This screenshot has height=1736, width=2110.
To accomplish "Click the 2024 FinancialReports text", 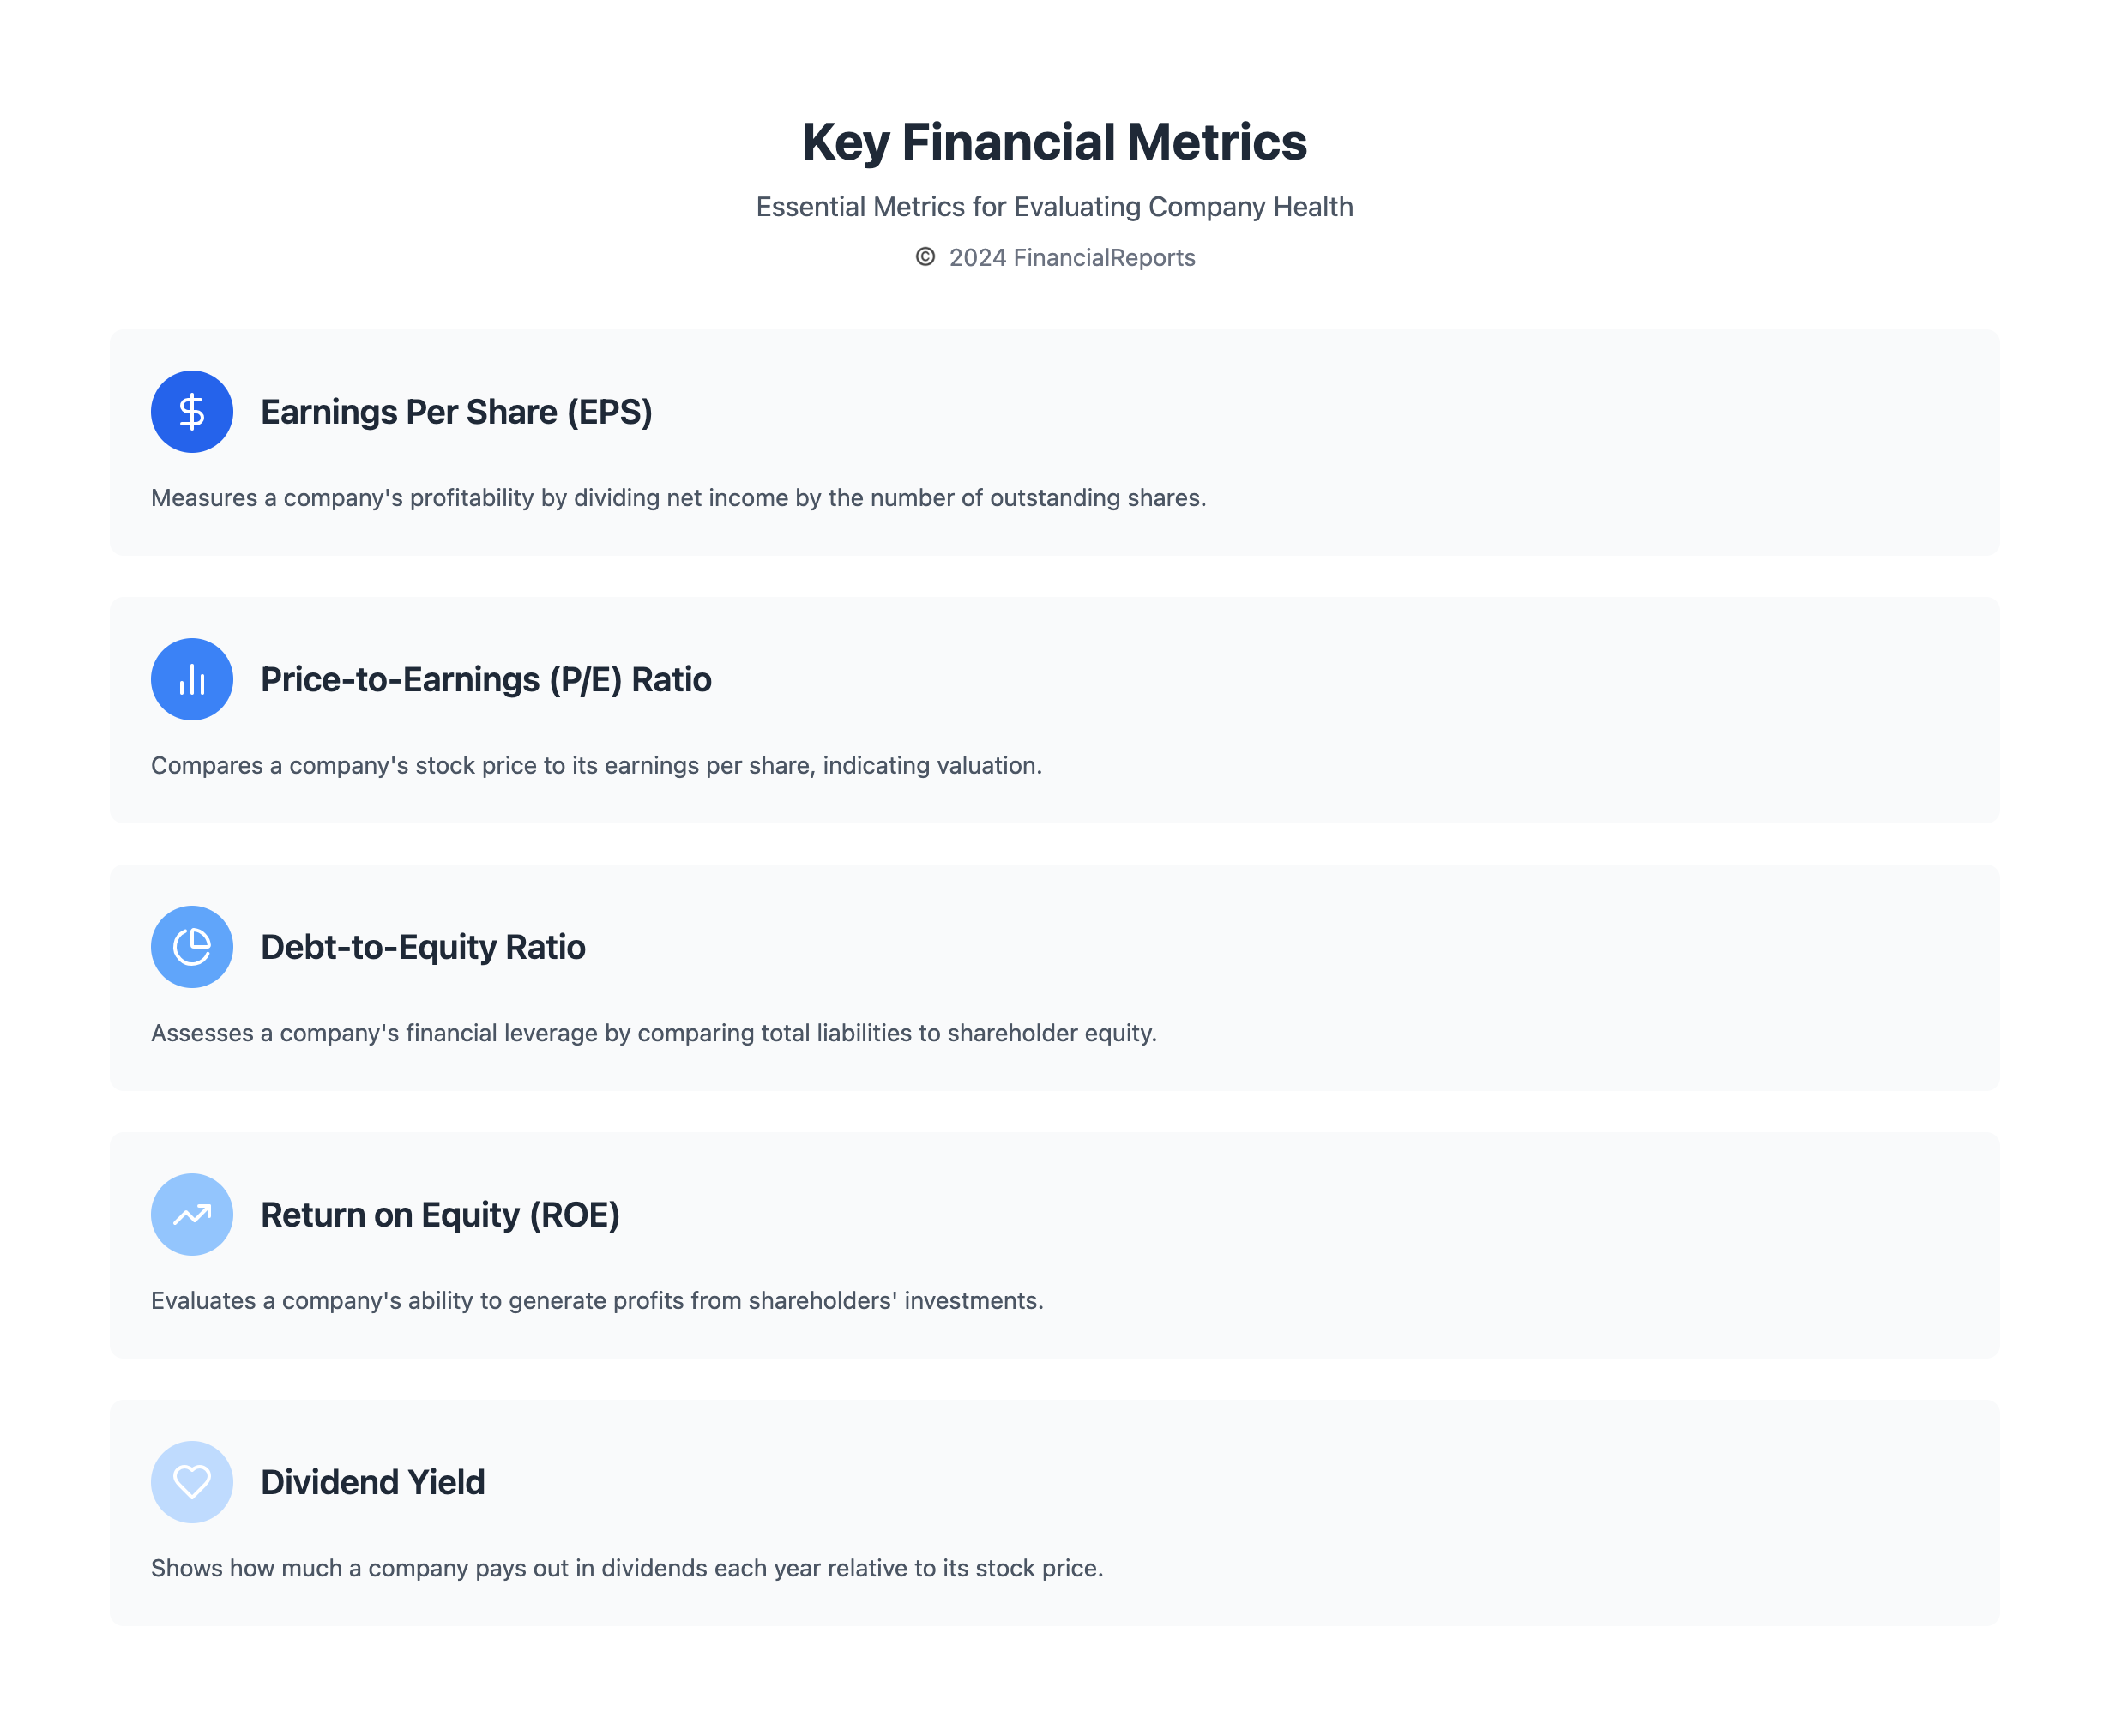I will 1072,258.
